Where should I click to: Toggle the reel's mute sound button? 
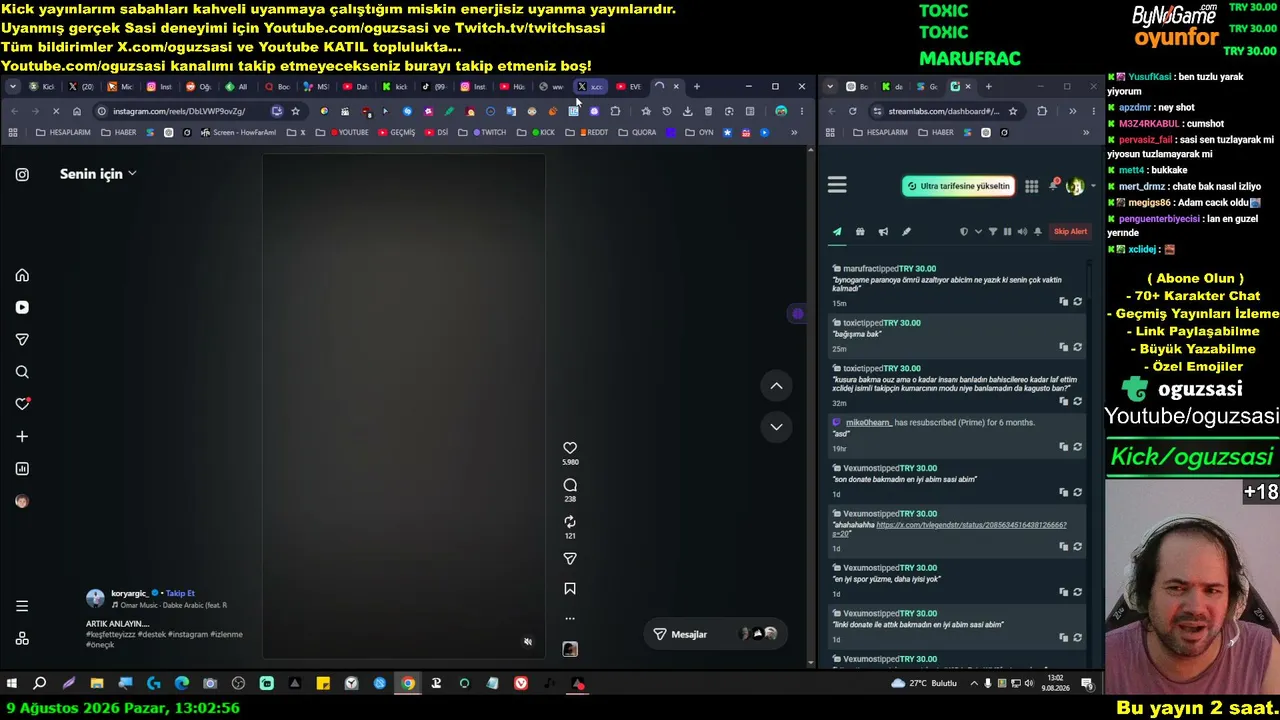[528, 642]
